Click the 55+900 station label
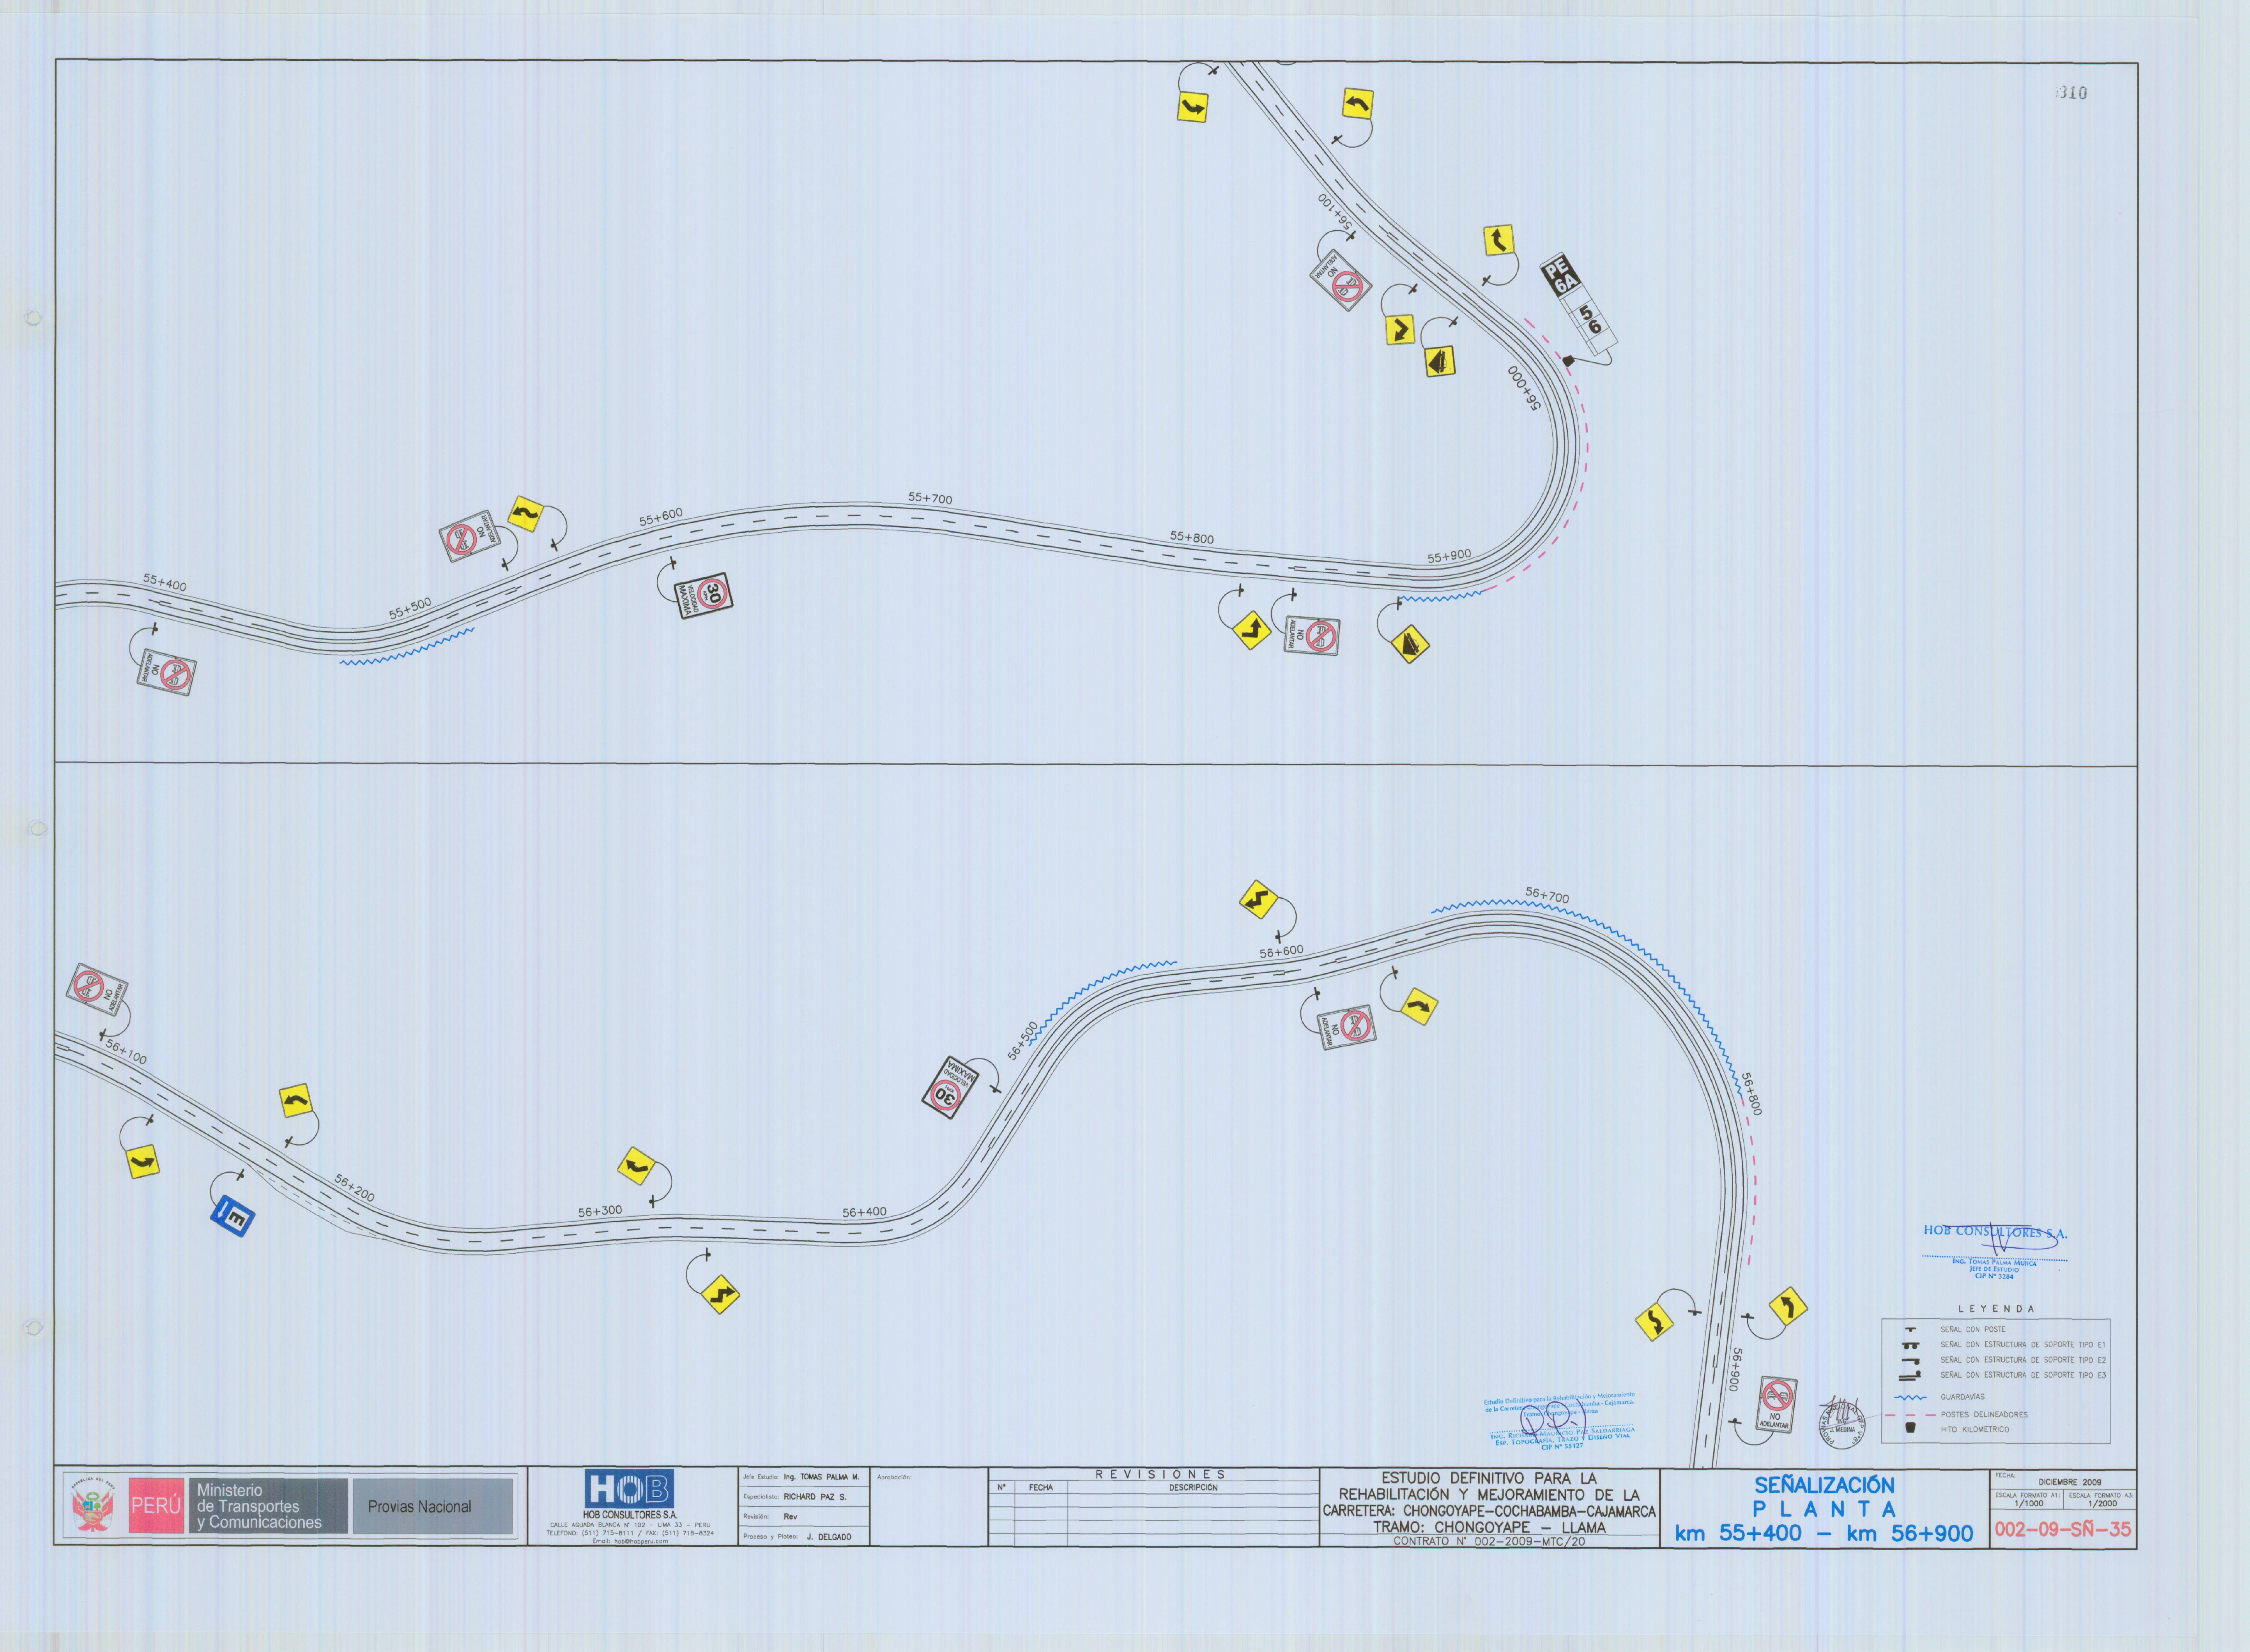The width and height of the screenshot is (2250, 1652). pyautogui.click(x=1449, y=556)
